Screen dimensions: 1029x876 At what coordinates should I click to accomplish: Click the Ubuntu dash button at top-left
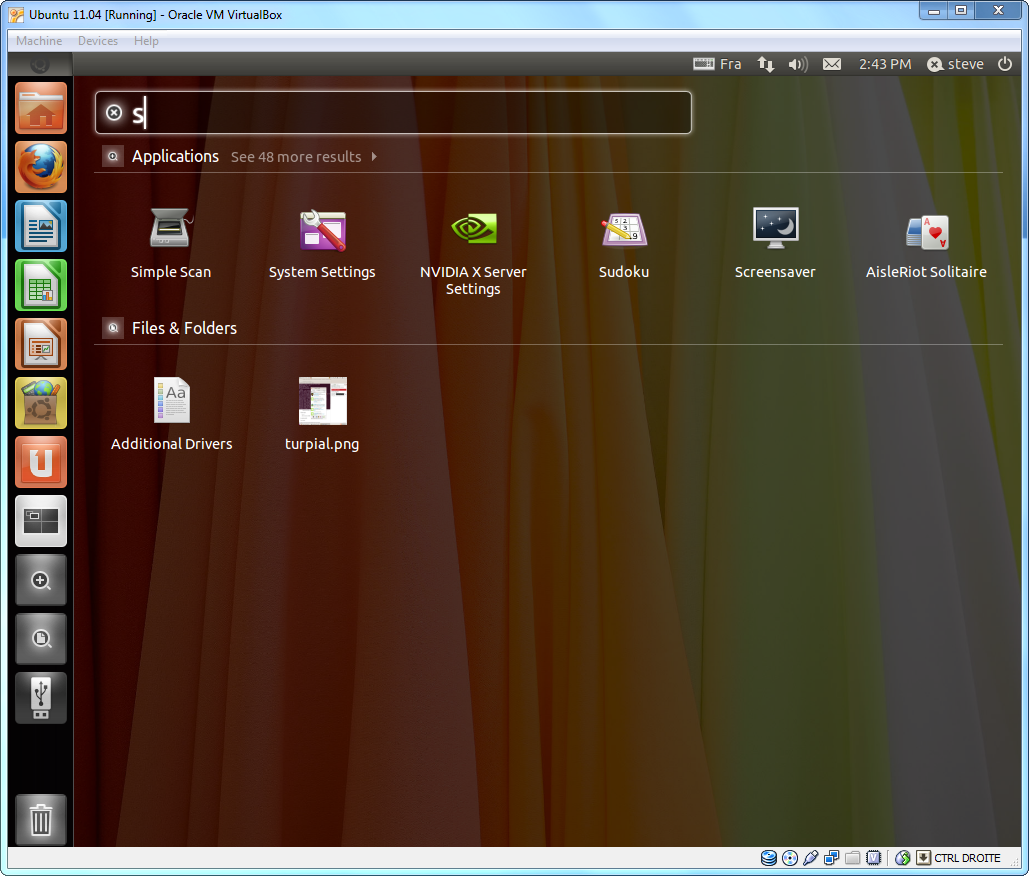click(x=40, y=64)
